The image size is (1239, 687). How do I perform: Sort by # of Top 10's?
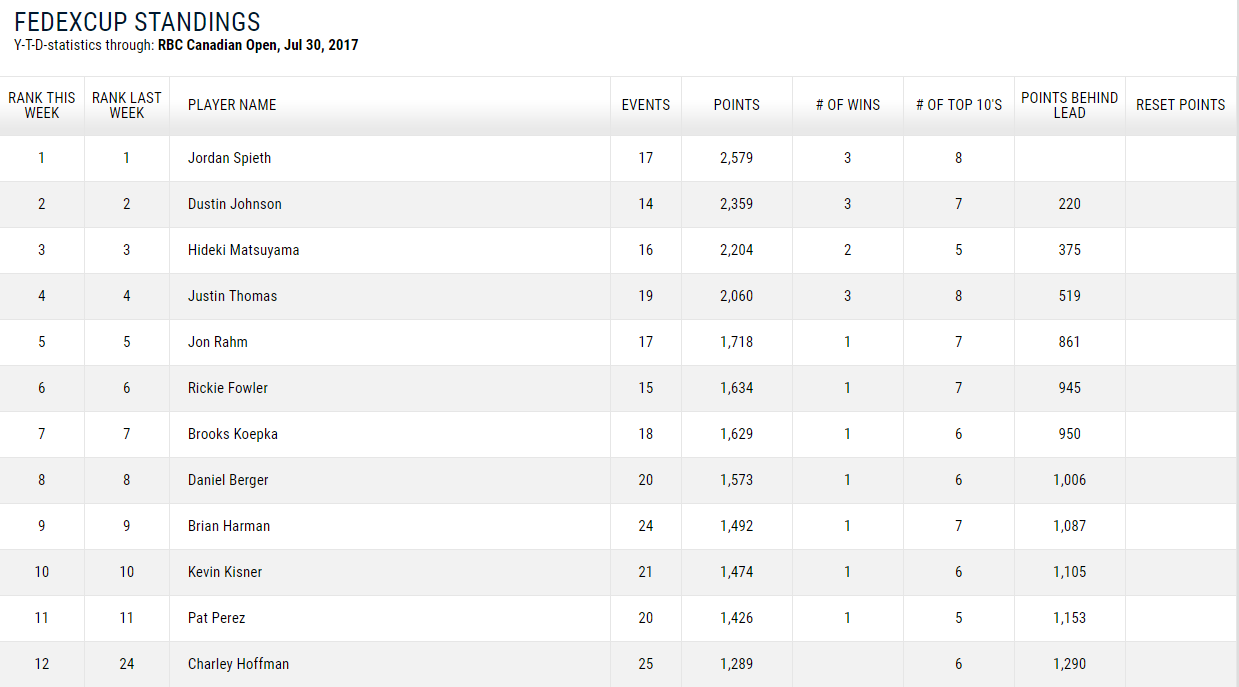959,105
